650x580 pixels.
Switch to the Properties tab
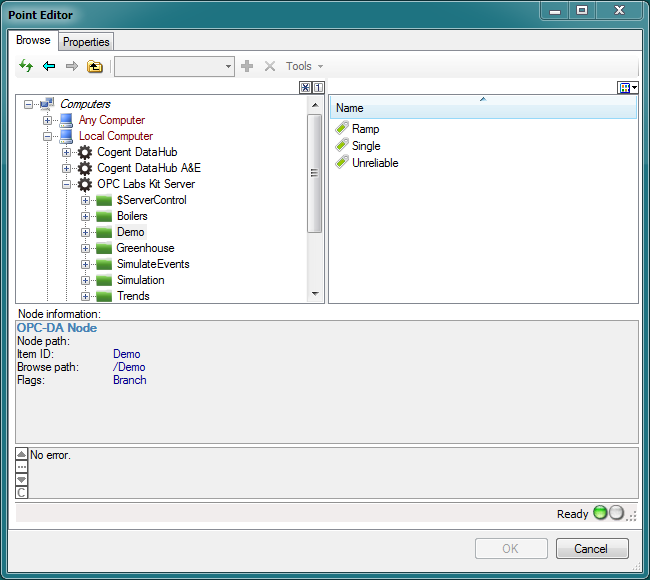(x=86, y=42)
